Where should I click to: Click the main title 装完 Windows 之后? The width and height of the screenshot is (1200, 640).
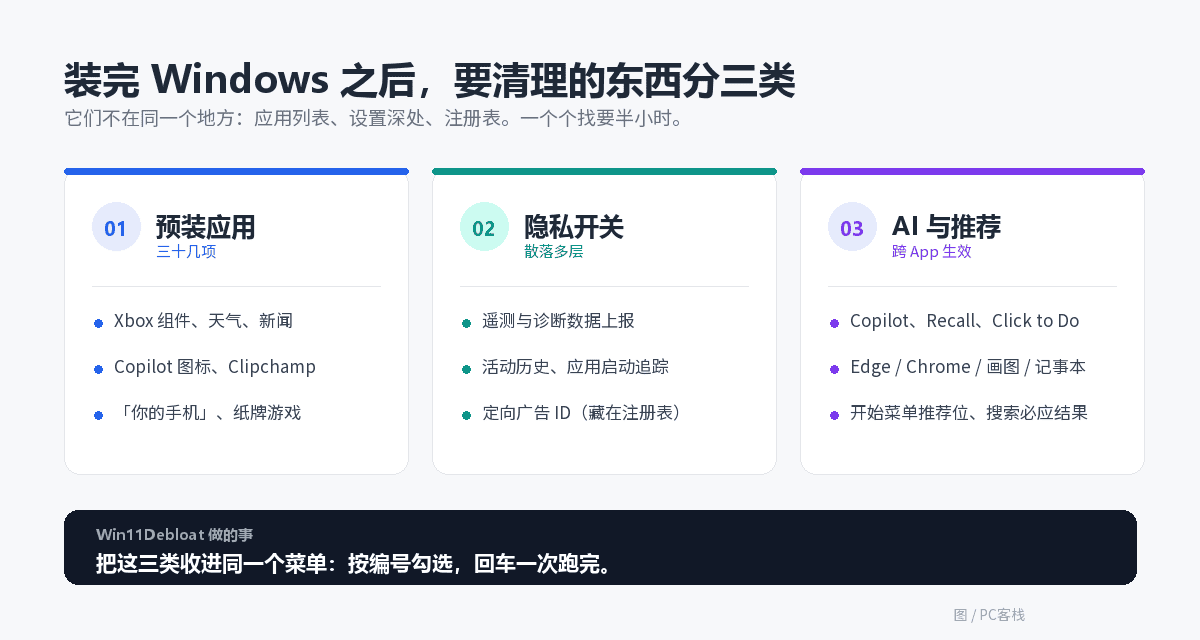pyautogui.click(x=430, y=80)
